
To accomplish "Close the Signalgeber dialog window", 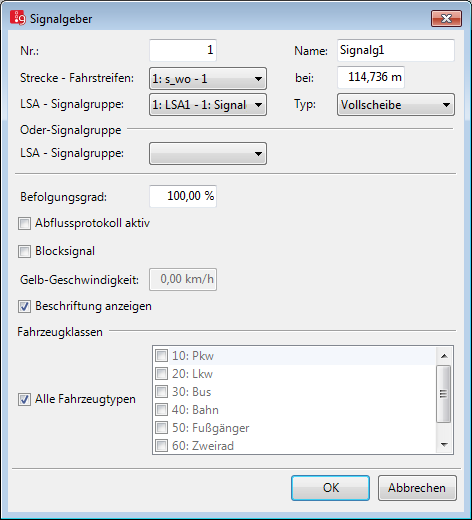I will [x=446, y=18].
